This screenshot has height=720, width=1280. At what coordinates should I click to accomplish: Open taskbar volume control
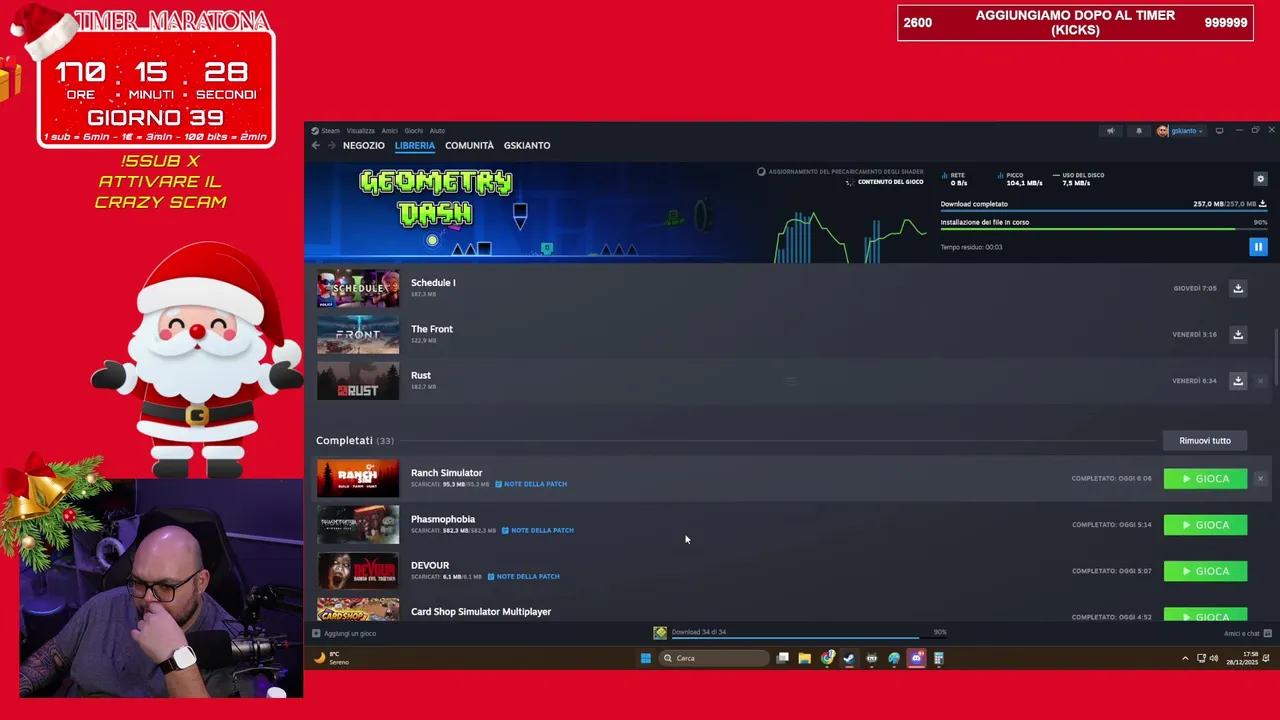coord(1214,658)
